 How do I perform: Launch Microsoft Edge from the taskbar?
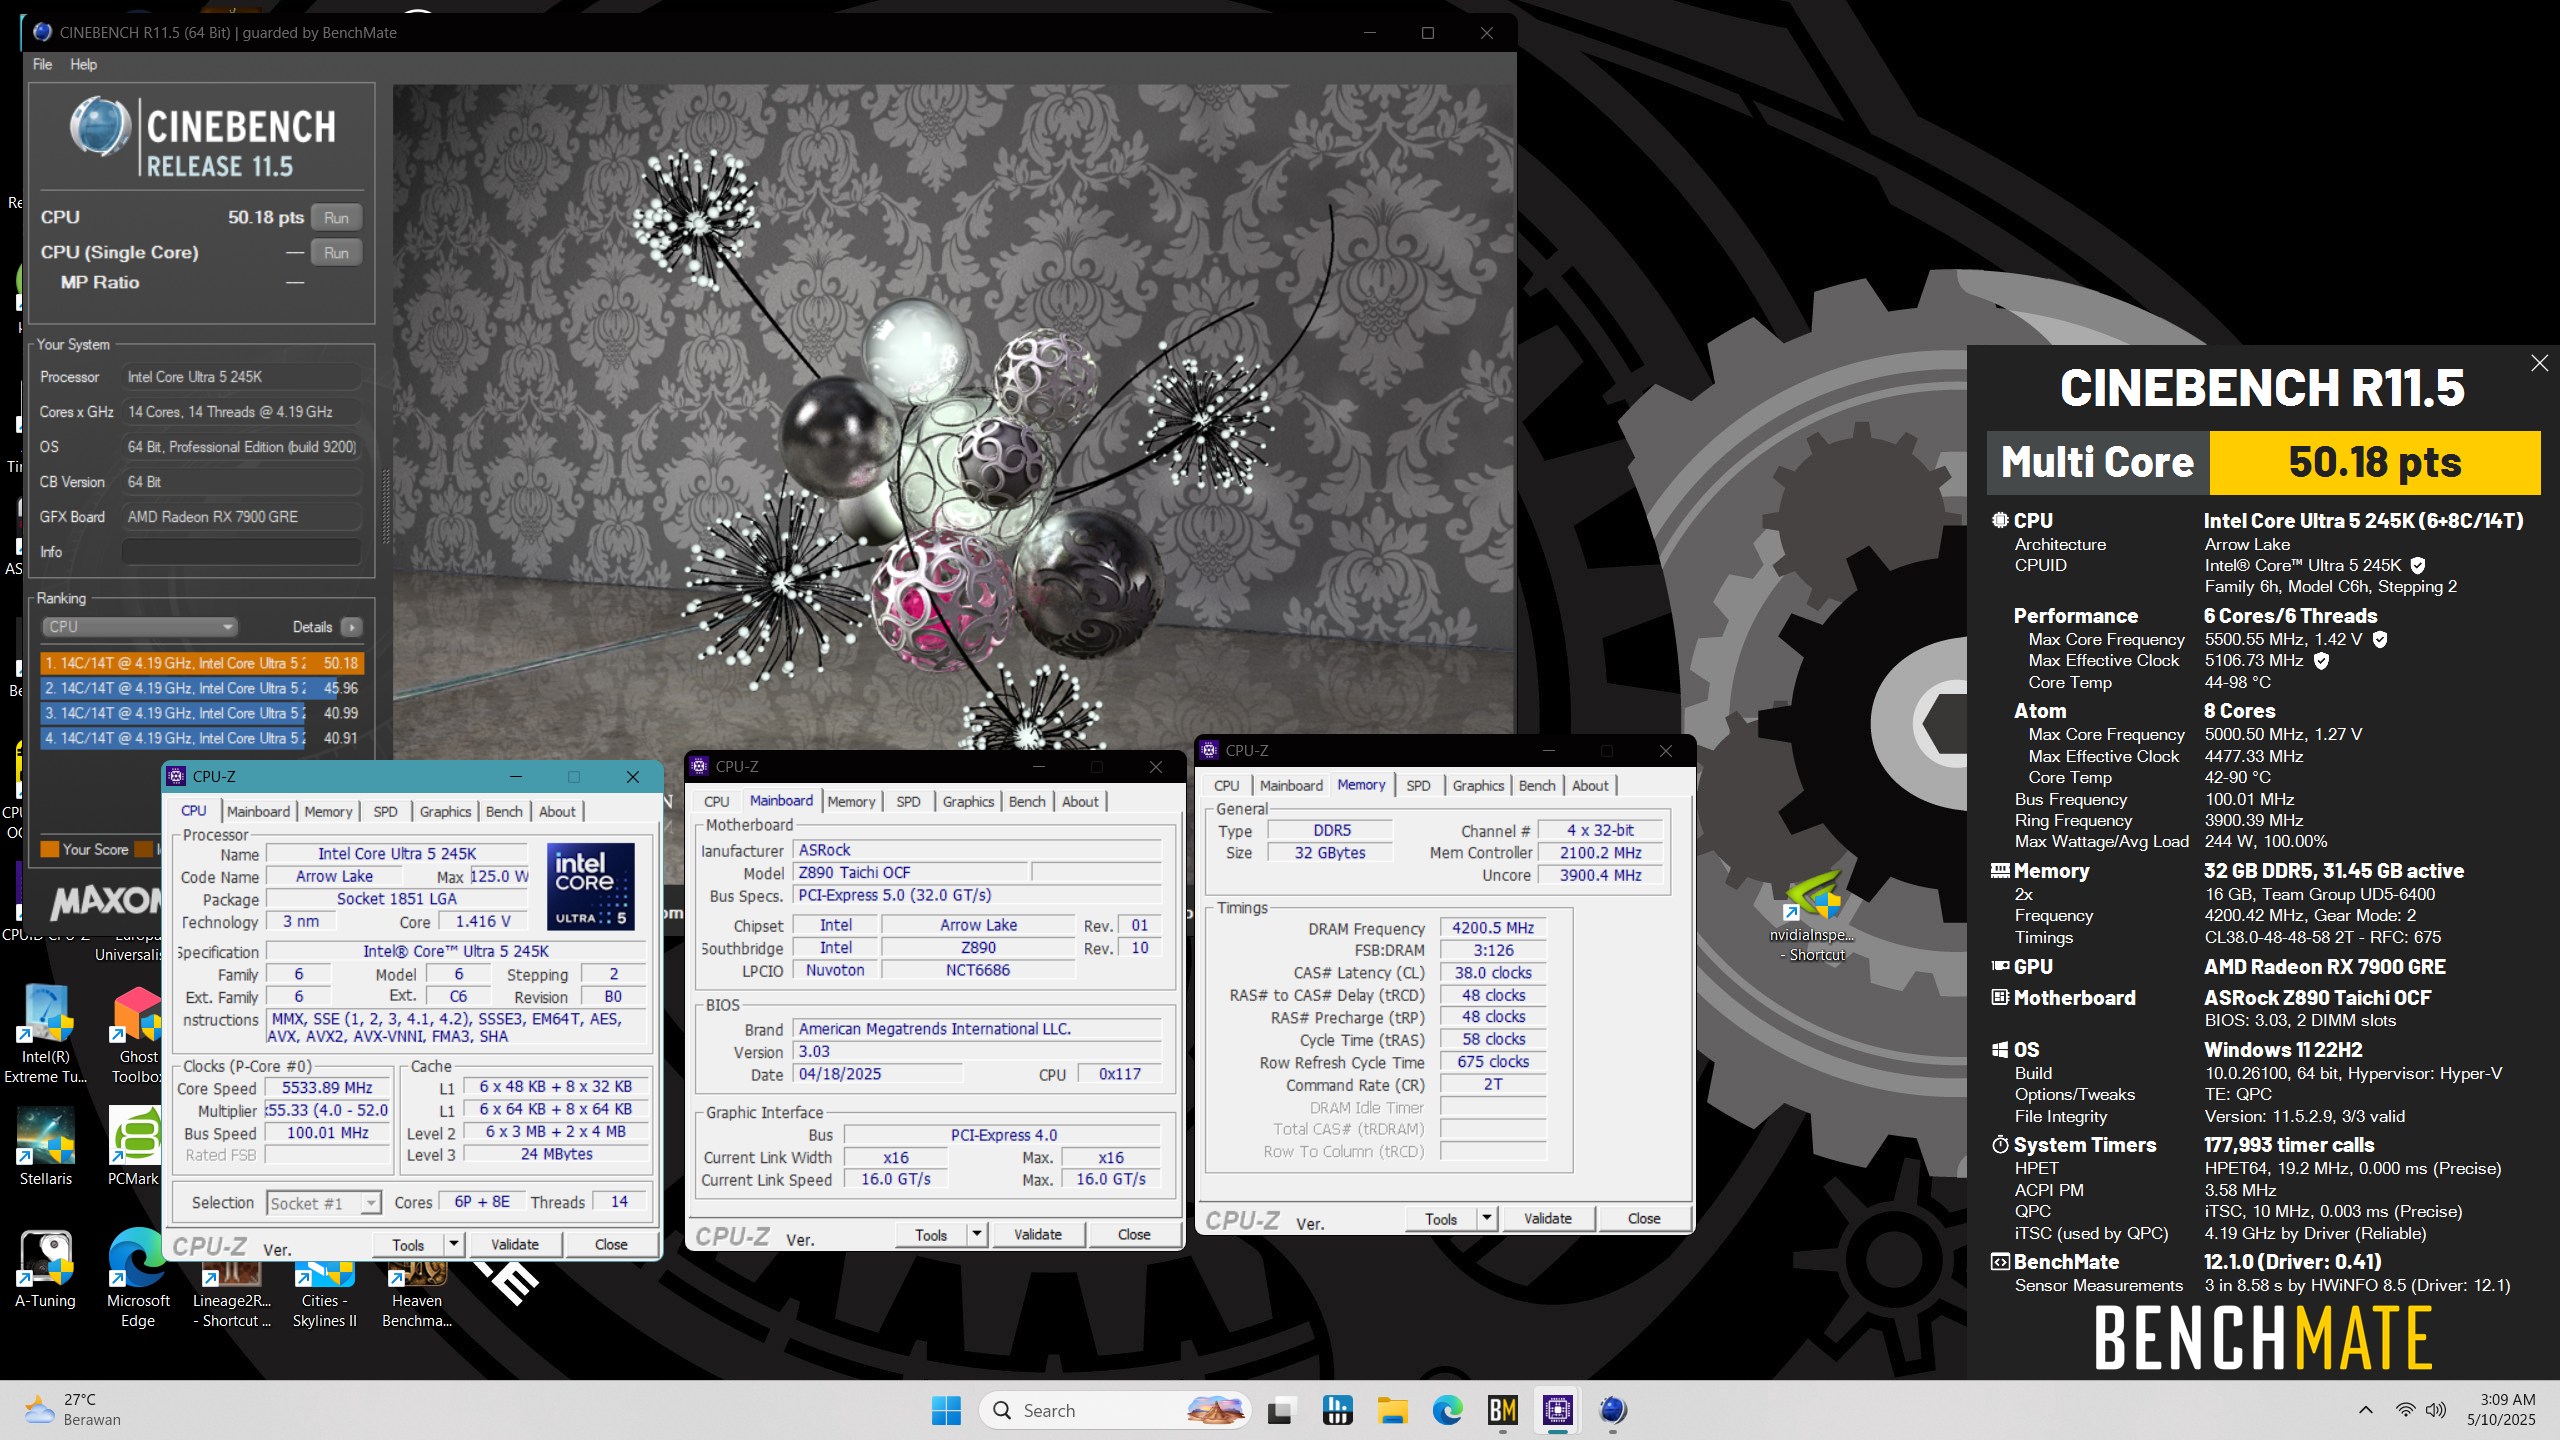click(x=1447, y=1411)
